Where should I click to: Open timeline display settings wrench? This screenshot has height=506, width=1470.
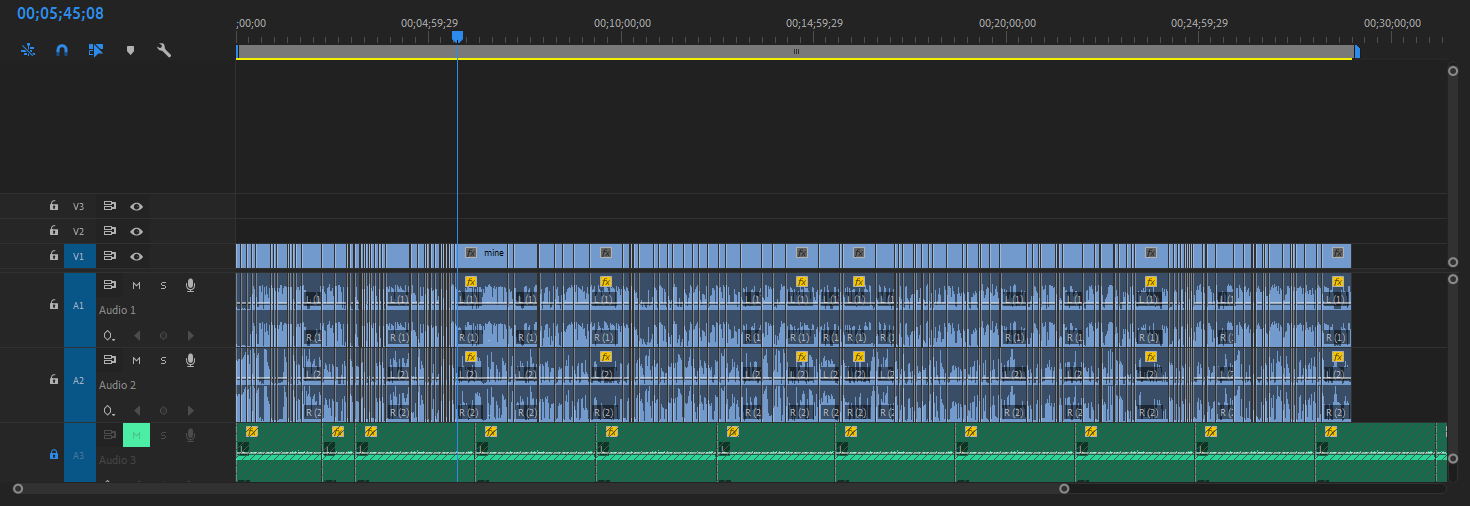[x=164, y=49]
